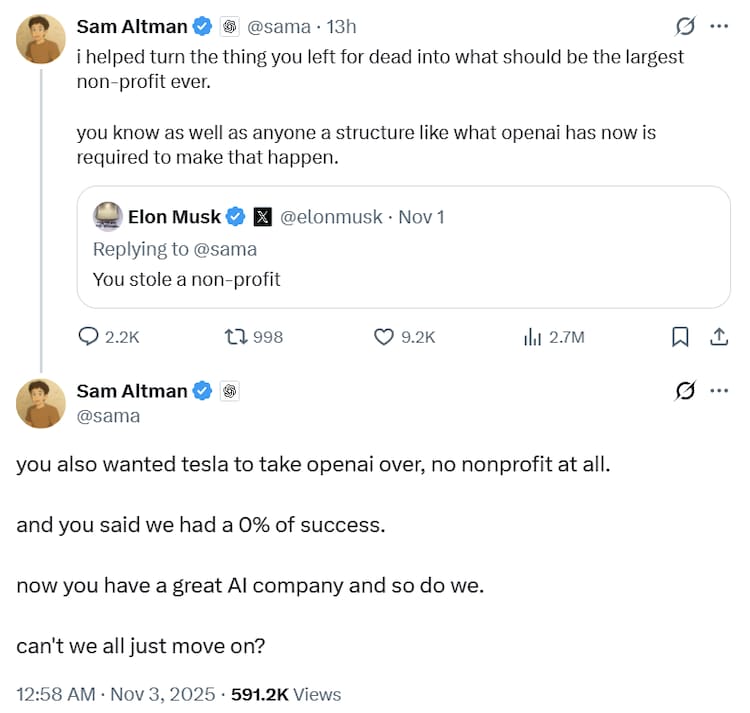Image resolution: width=750 pixels, height=713 pixels.
Task: Click Sam Altman's top profile avatar
Action: (x=41, y=40)
